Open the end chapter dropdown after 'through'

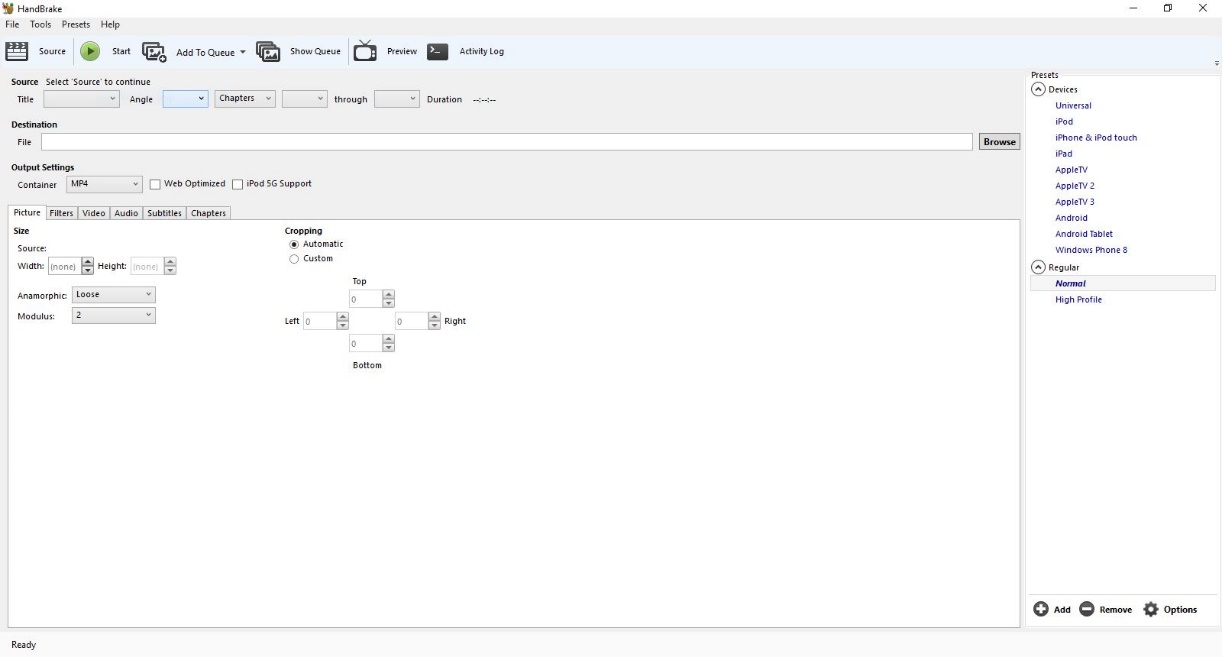tap(397, 99)
